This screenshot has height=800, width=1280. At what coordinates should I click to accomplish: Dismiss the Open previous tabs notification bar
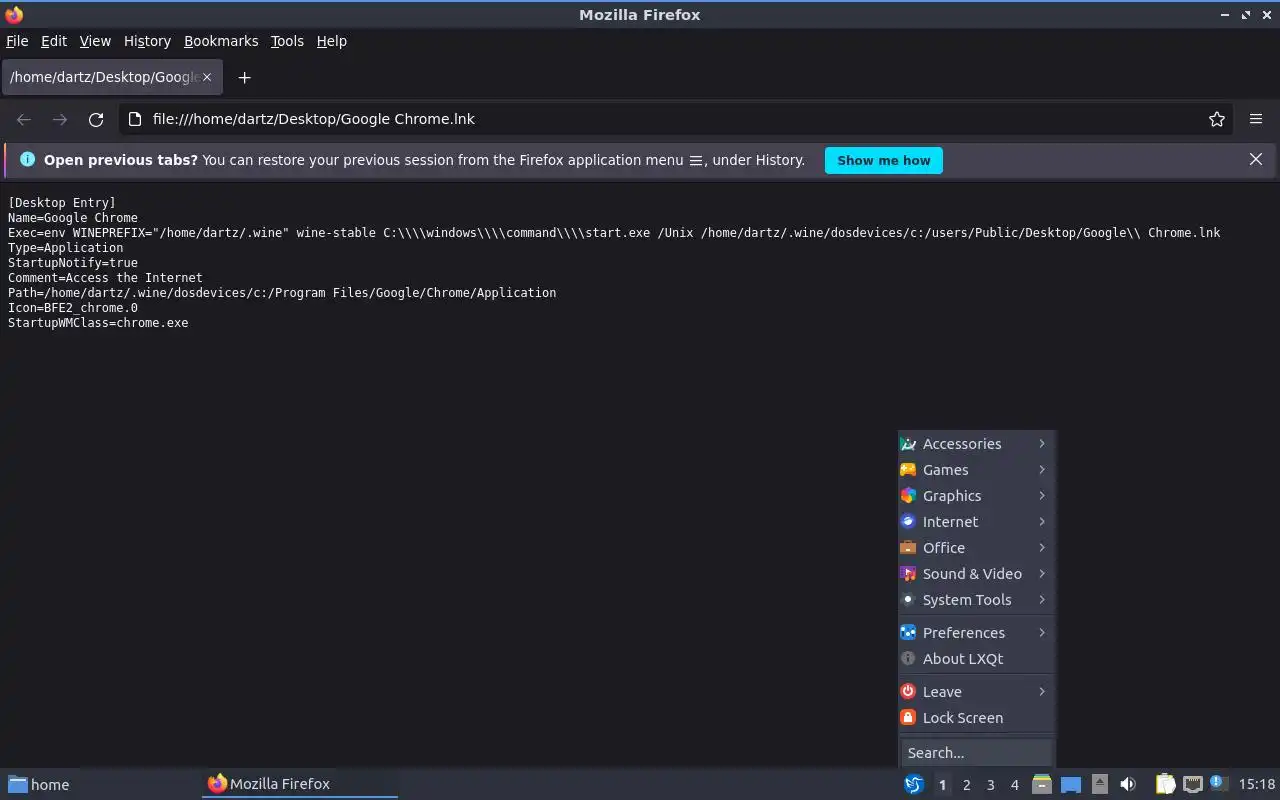pyautogui.click(x=1256, y=159)
